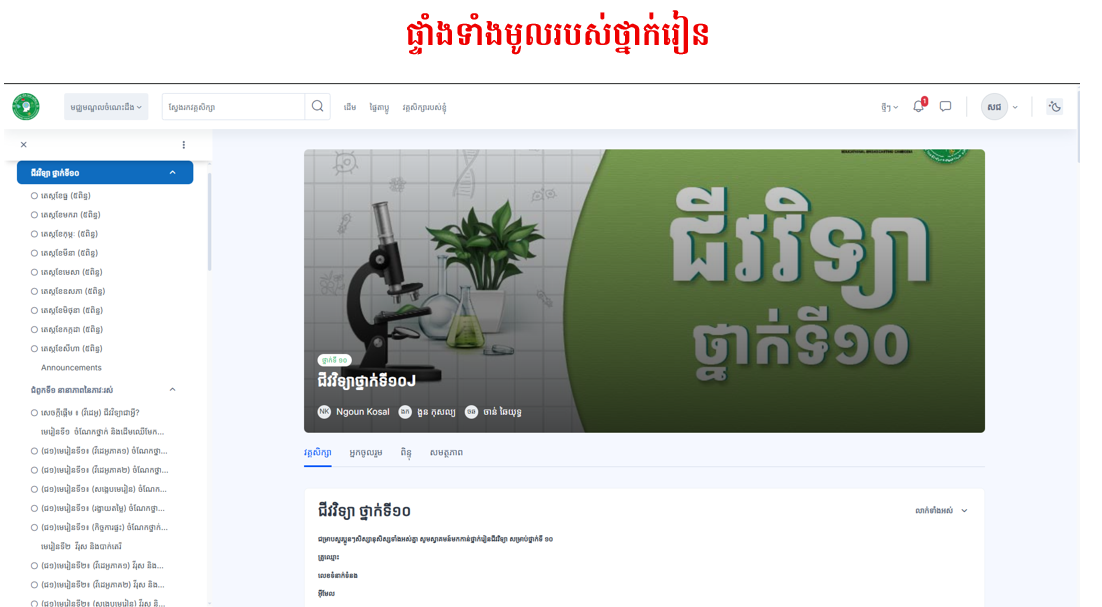Open the notifications bell
The height and width of the screenshot is (607, 1102).
918,107
